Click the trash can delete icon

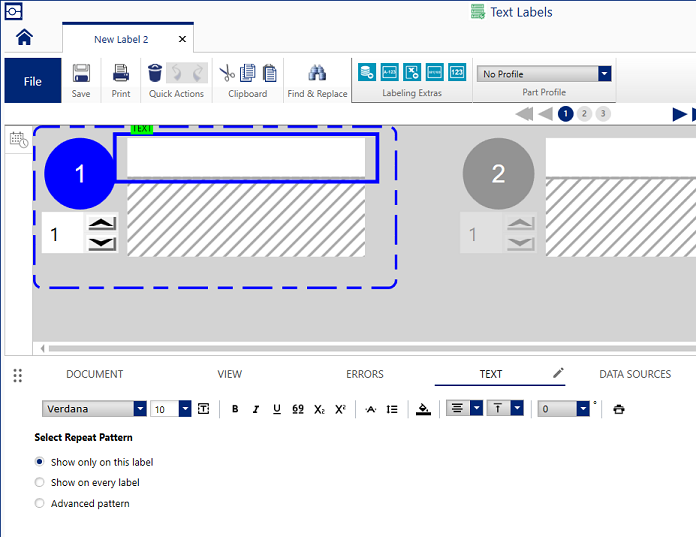(155, 73)
